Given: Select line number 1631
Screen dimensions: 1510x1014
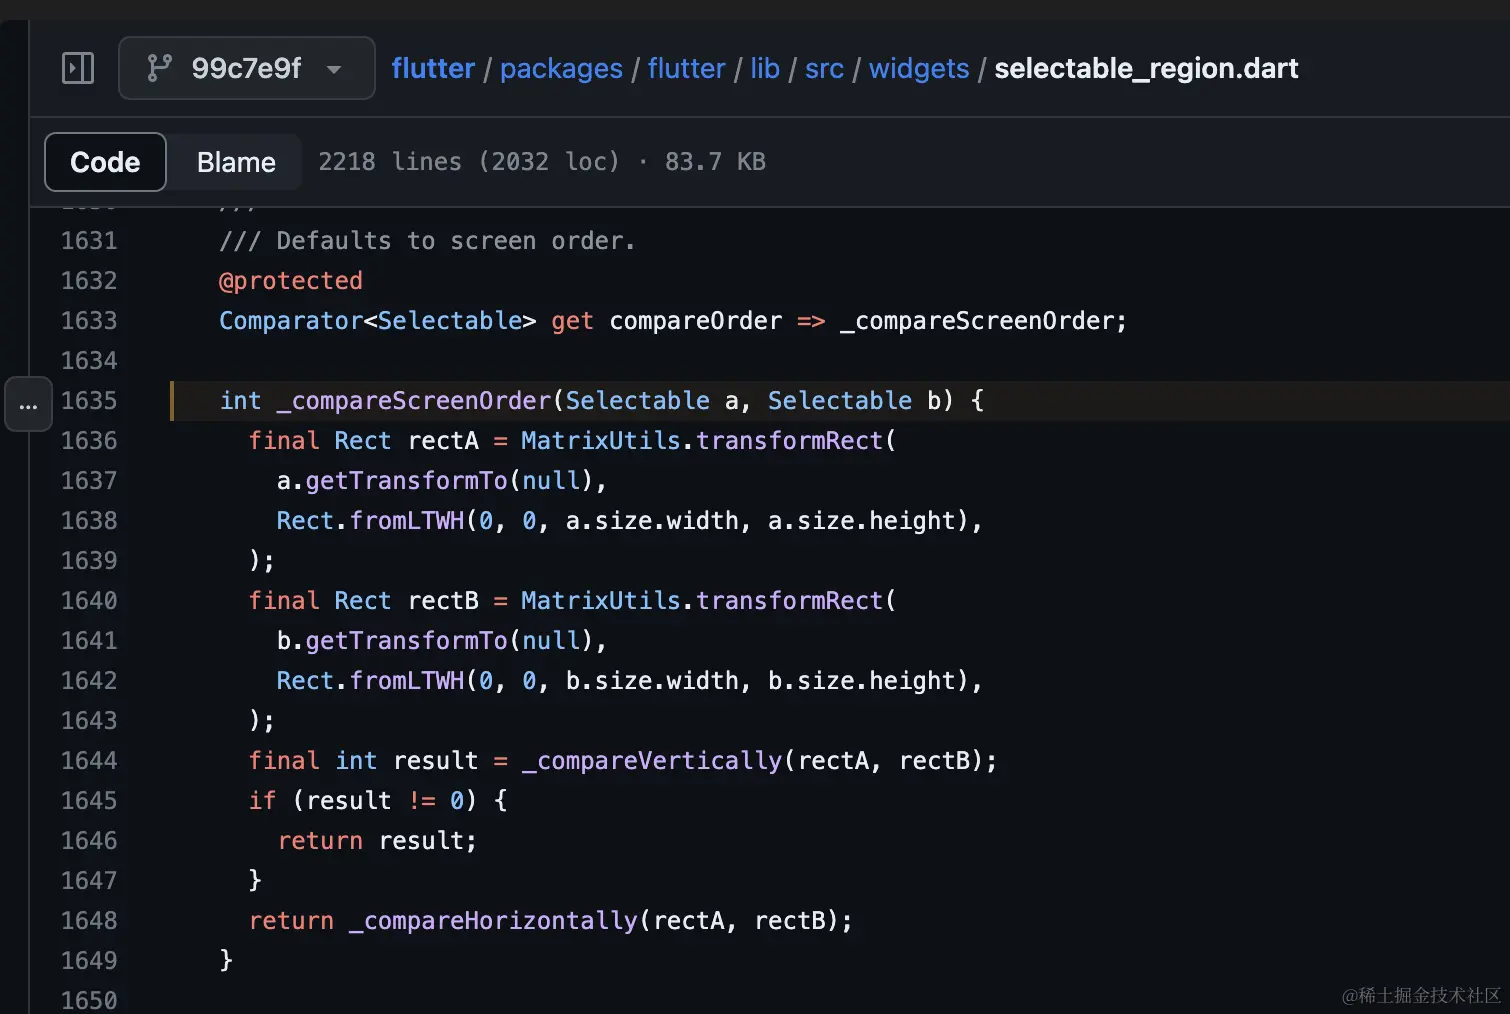Looking at the screenshot, I should pos(89,241).
